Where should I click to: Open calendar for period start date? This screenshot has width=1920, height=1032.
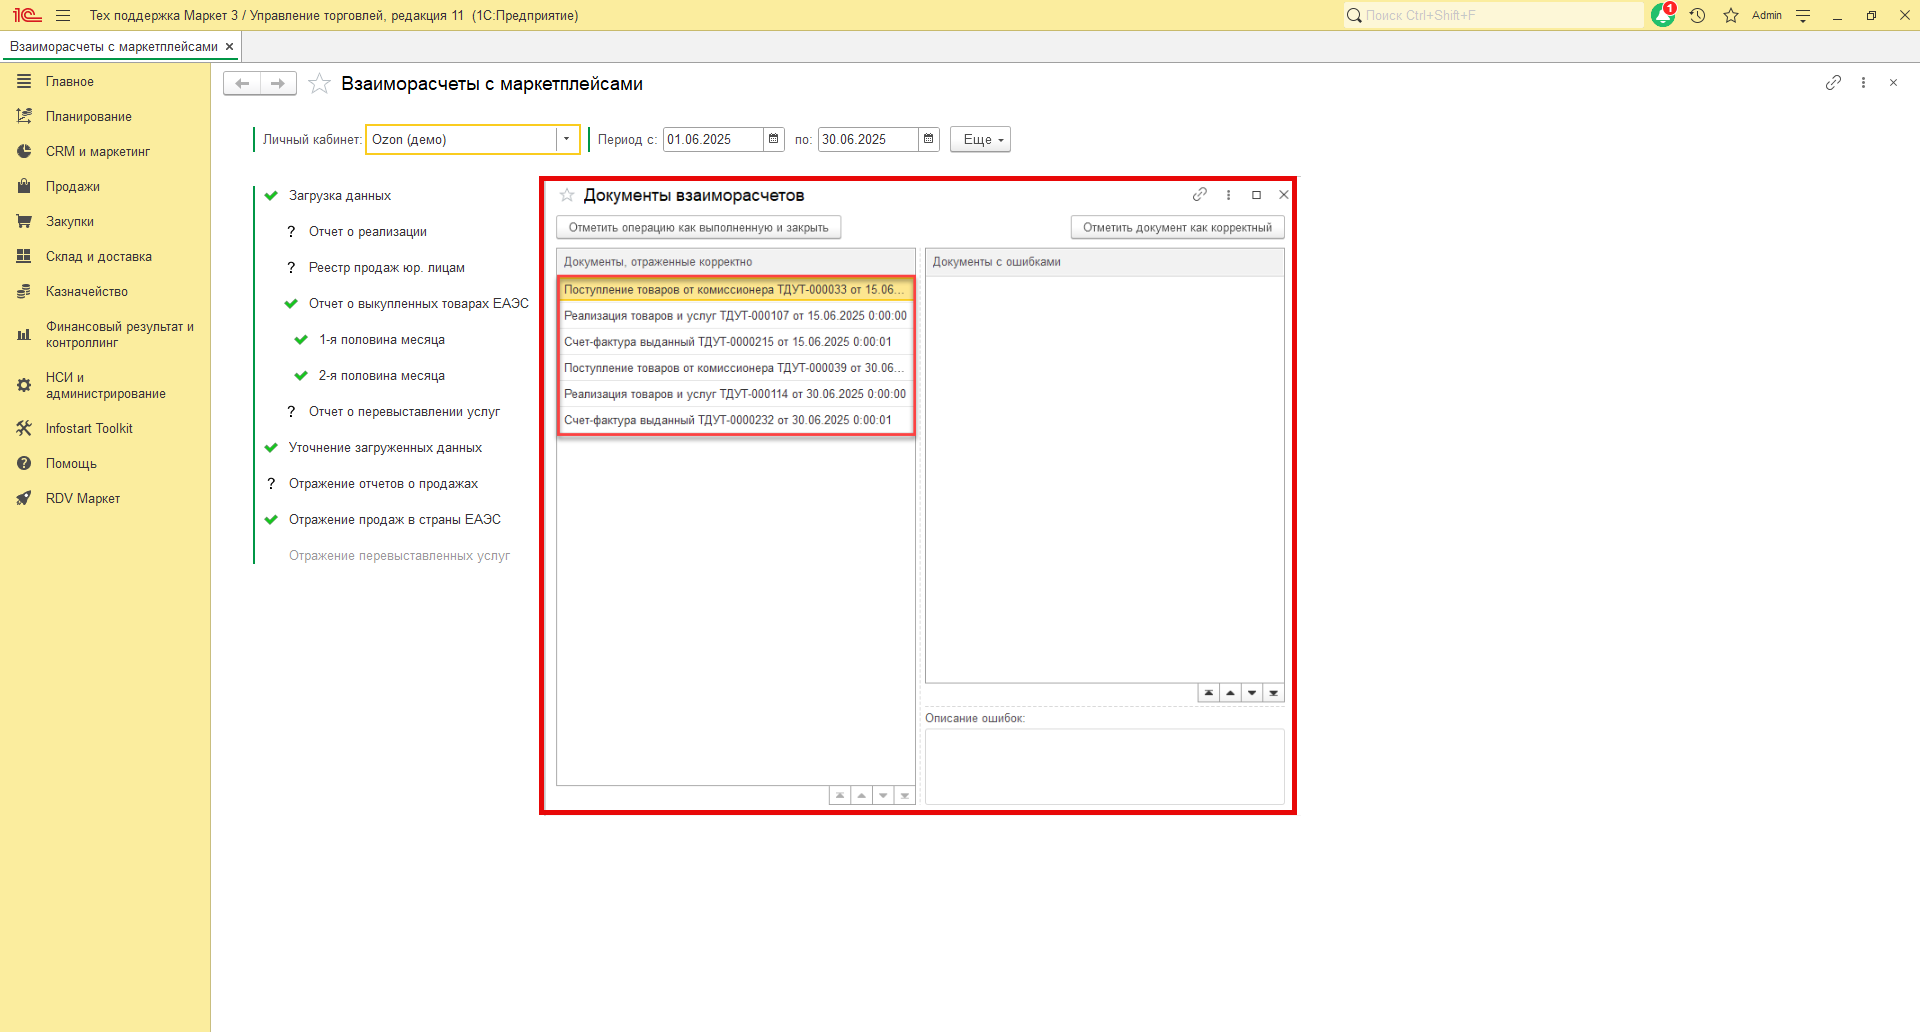tap(773, 139)
